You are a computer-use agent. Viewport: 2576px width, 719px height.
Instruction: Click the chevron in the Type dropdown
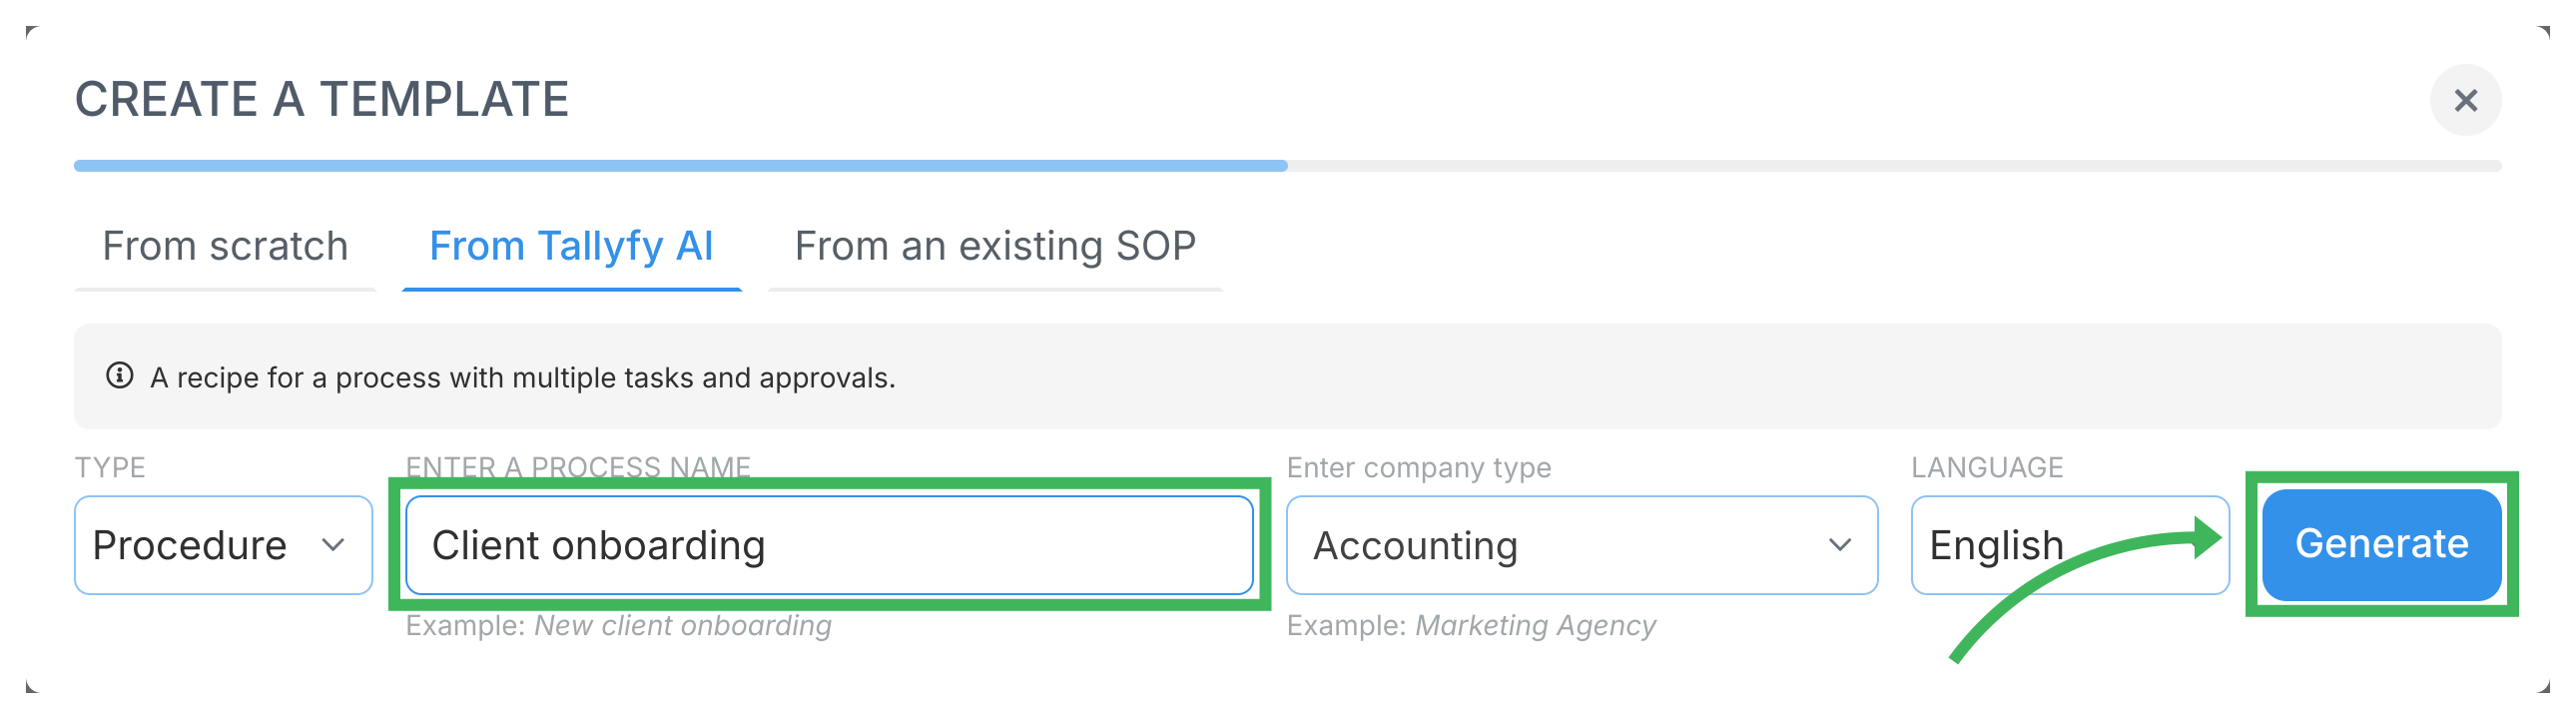(x=333, y=545)
